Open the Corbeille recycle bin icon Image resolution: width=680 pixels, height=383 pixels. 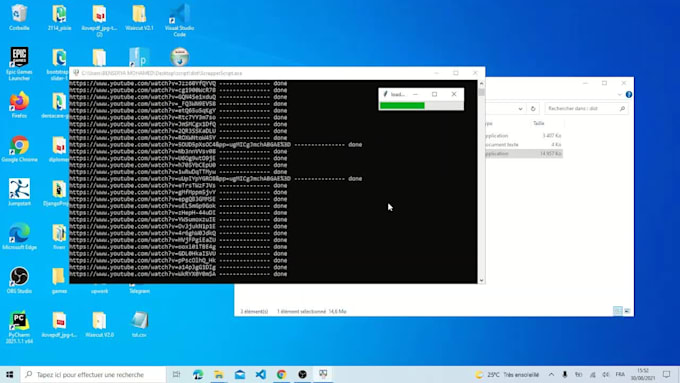tap(19, 17)
